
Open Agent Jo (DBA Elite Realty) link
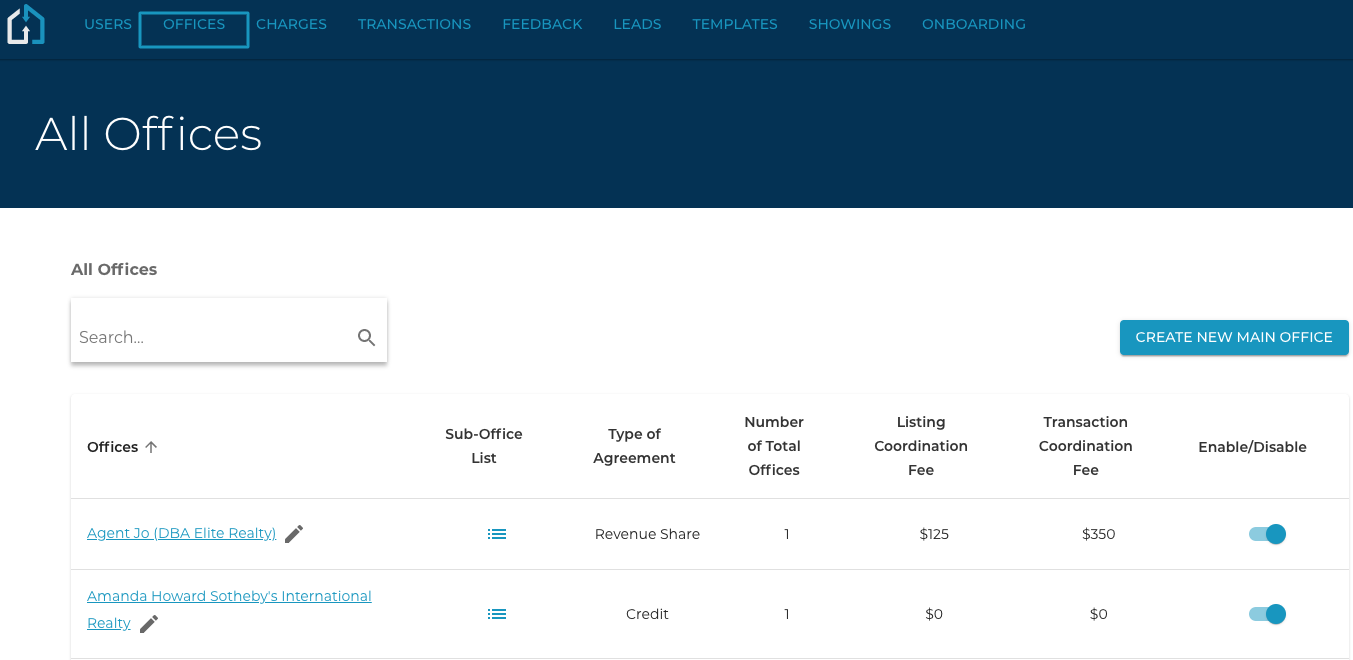coord(181,533)
